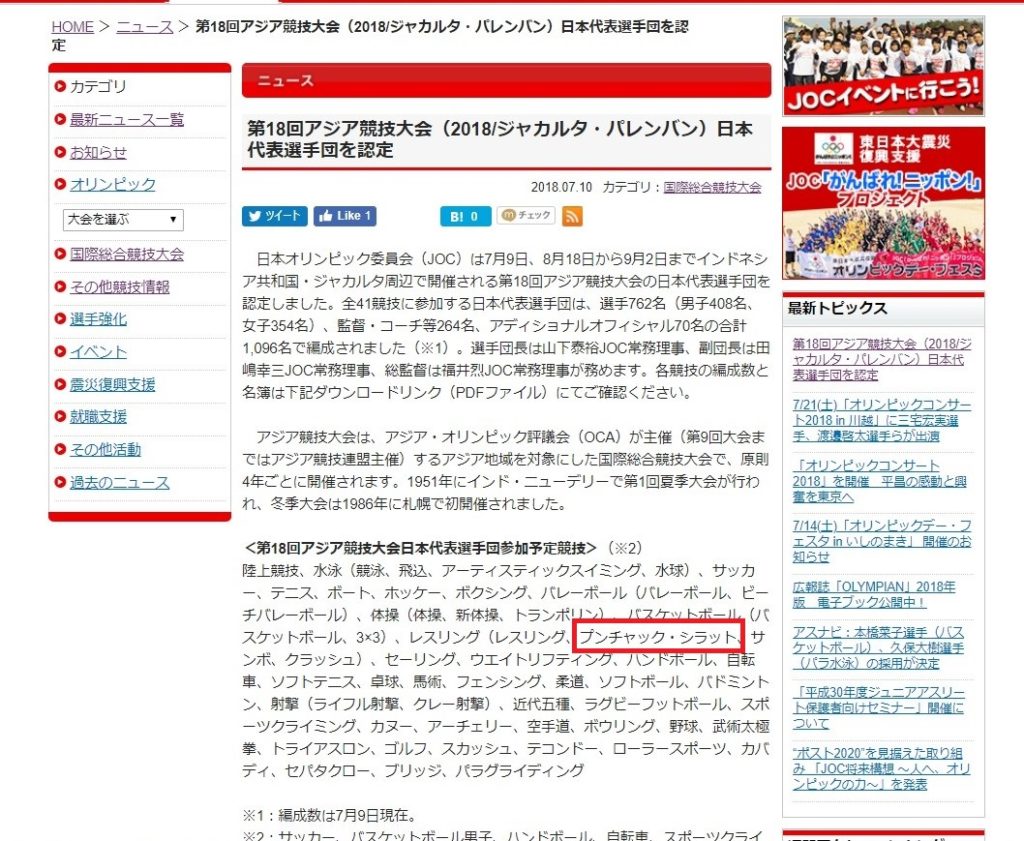1024x841 pixels.
Task: Open the 広報誌 OLYMPIAN 2018年版 topic link
Action: pos(873,595)
